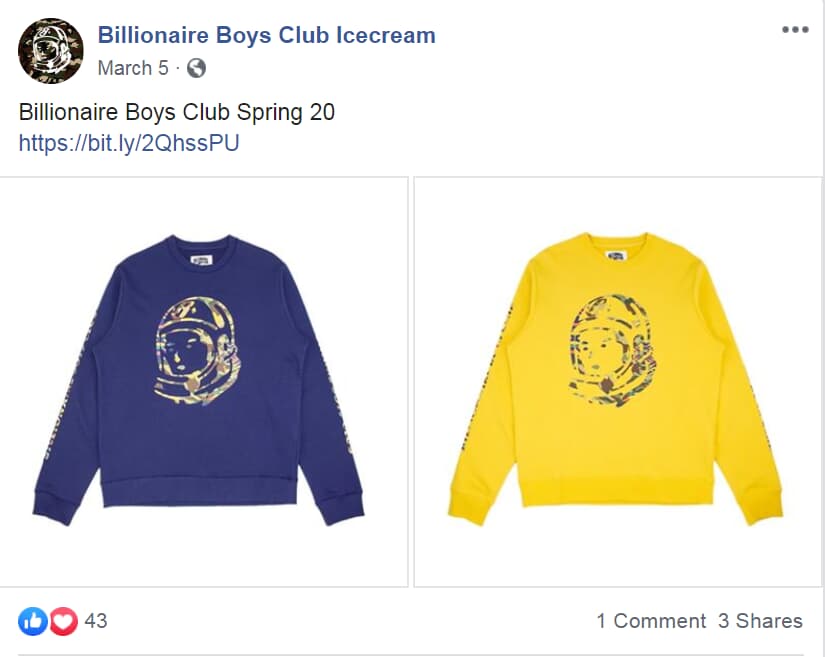Click the blue Like reaction icon
The width and height of the screenshot is (825, 657).
tap(33, 621)
